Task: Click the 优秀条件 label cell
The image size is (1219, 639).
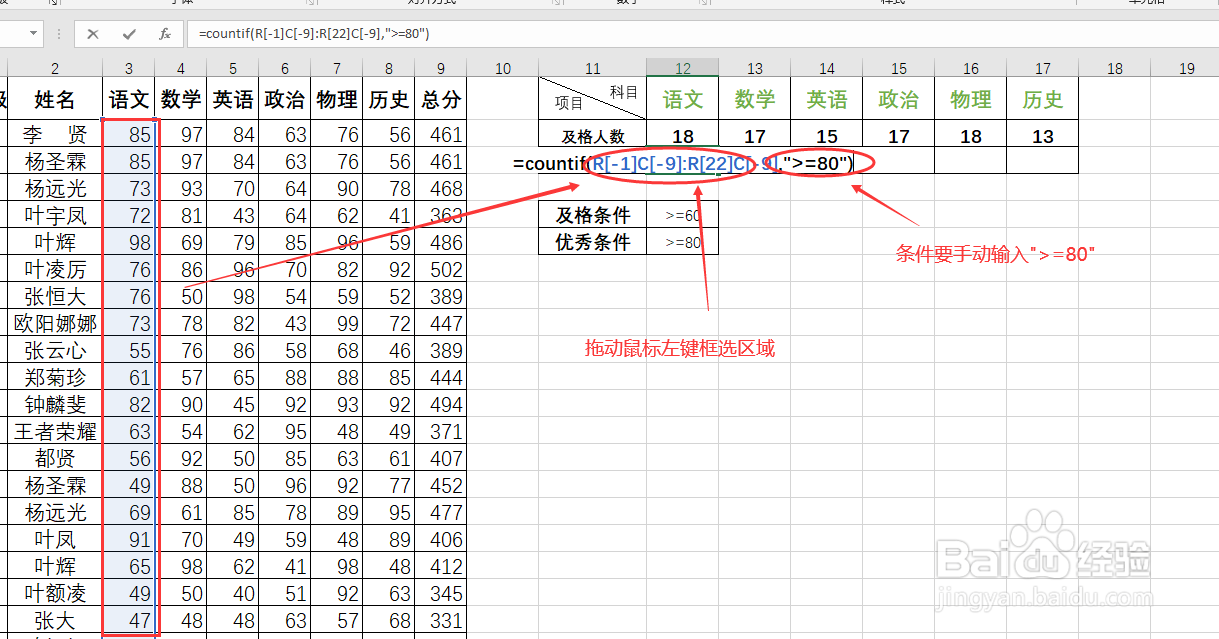Action: [x=593, y=241]
